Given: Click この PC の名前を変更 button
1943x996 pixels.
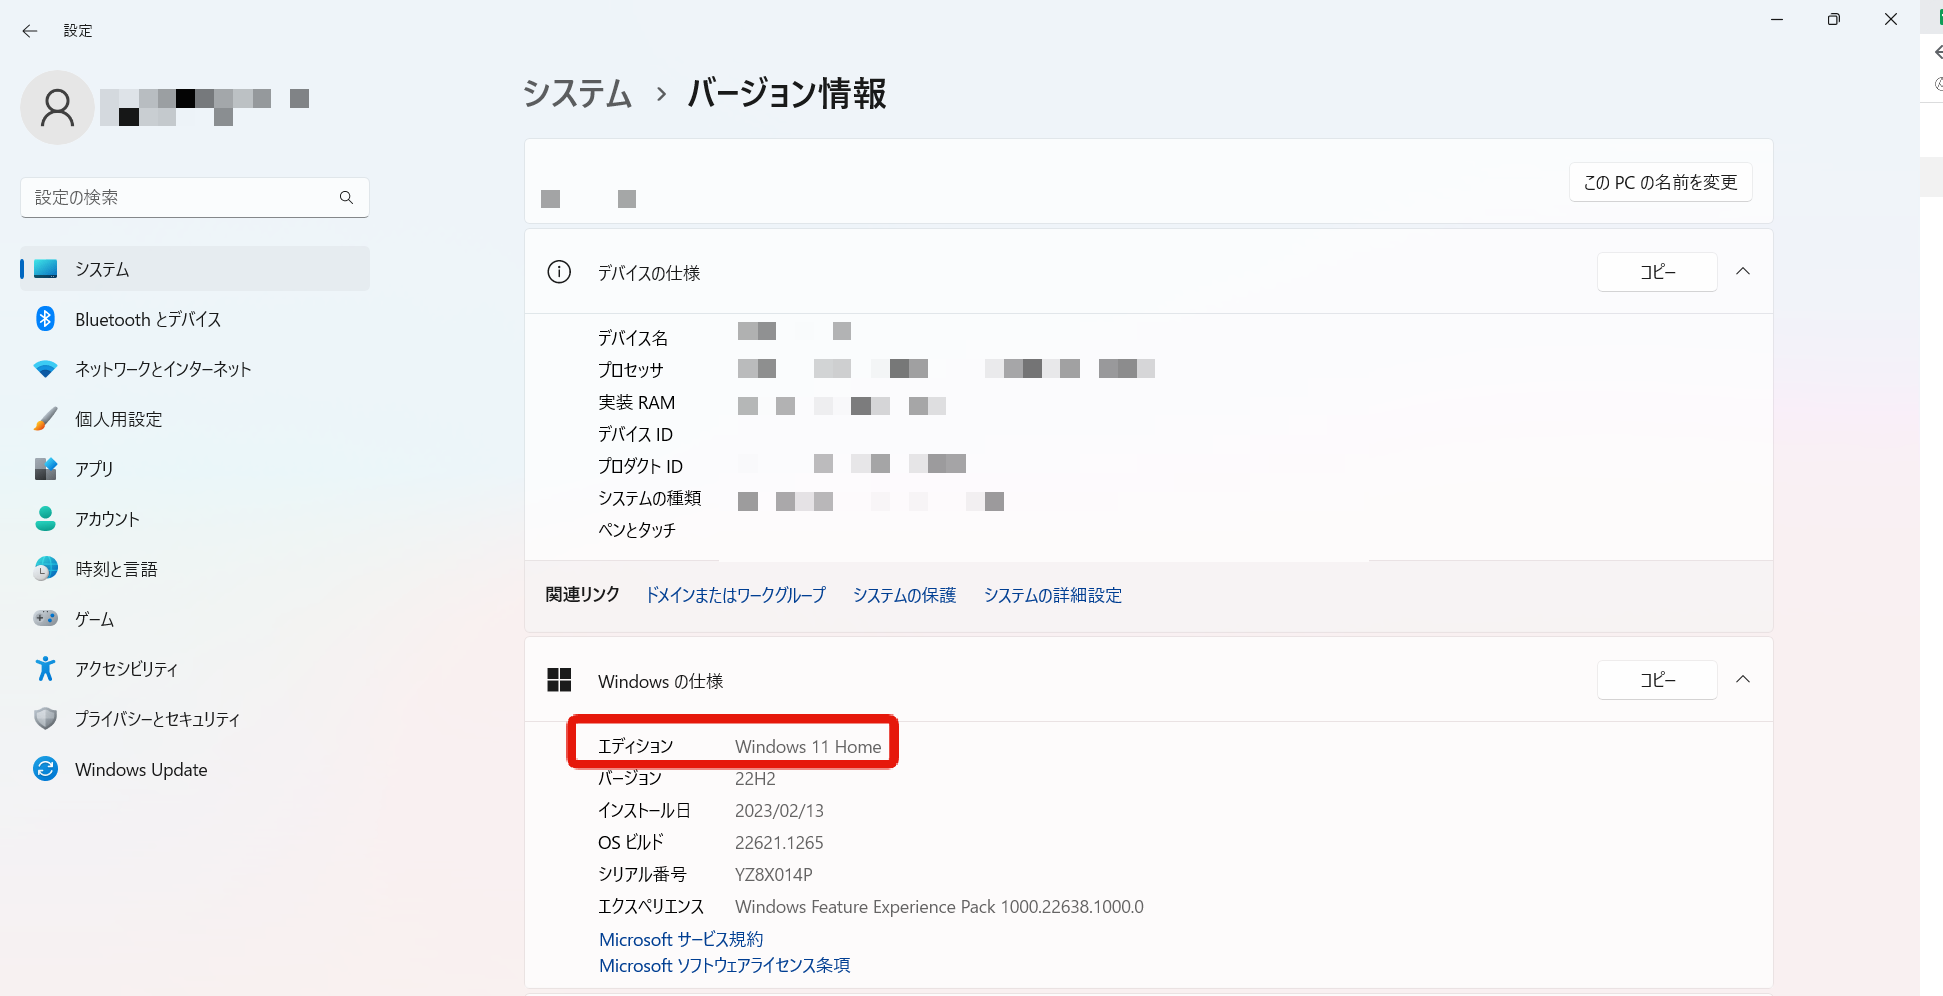Looking at the screenshot, I should pos(1660,182).
